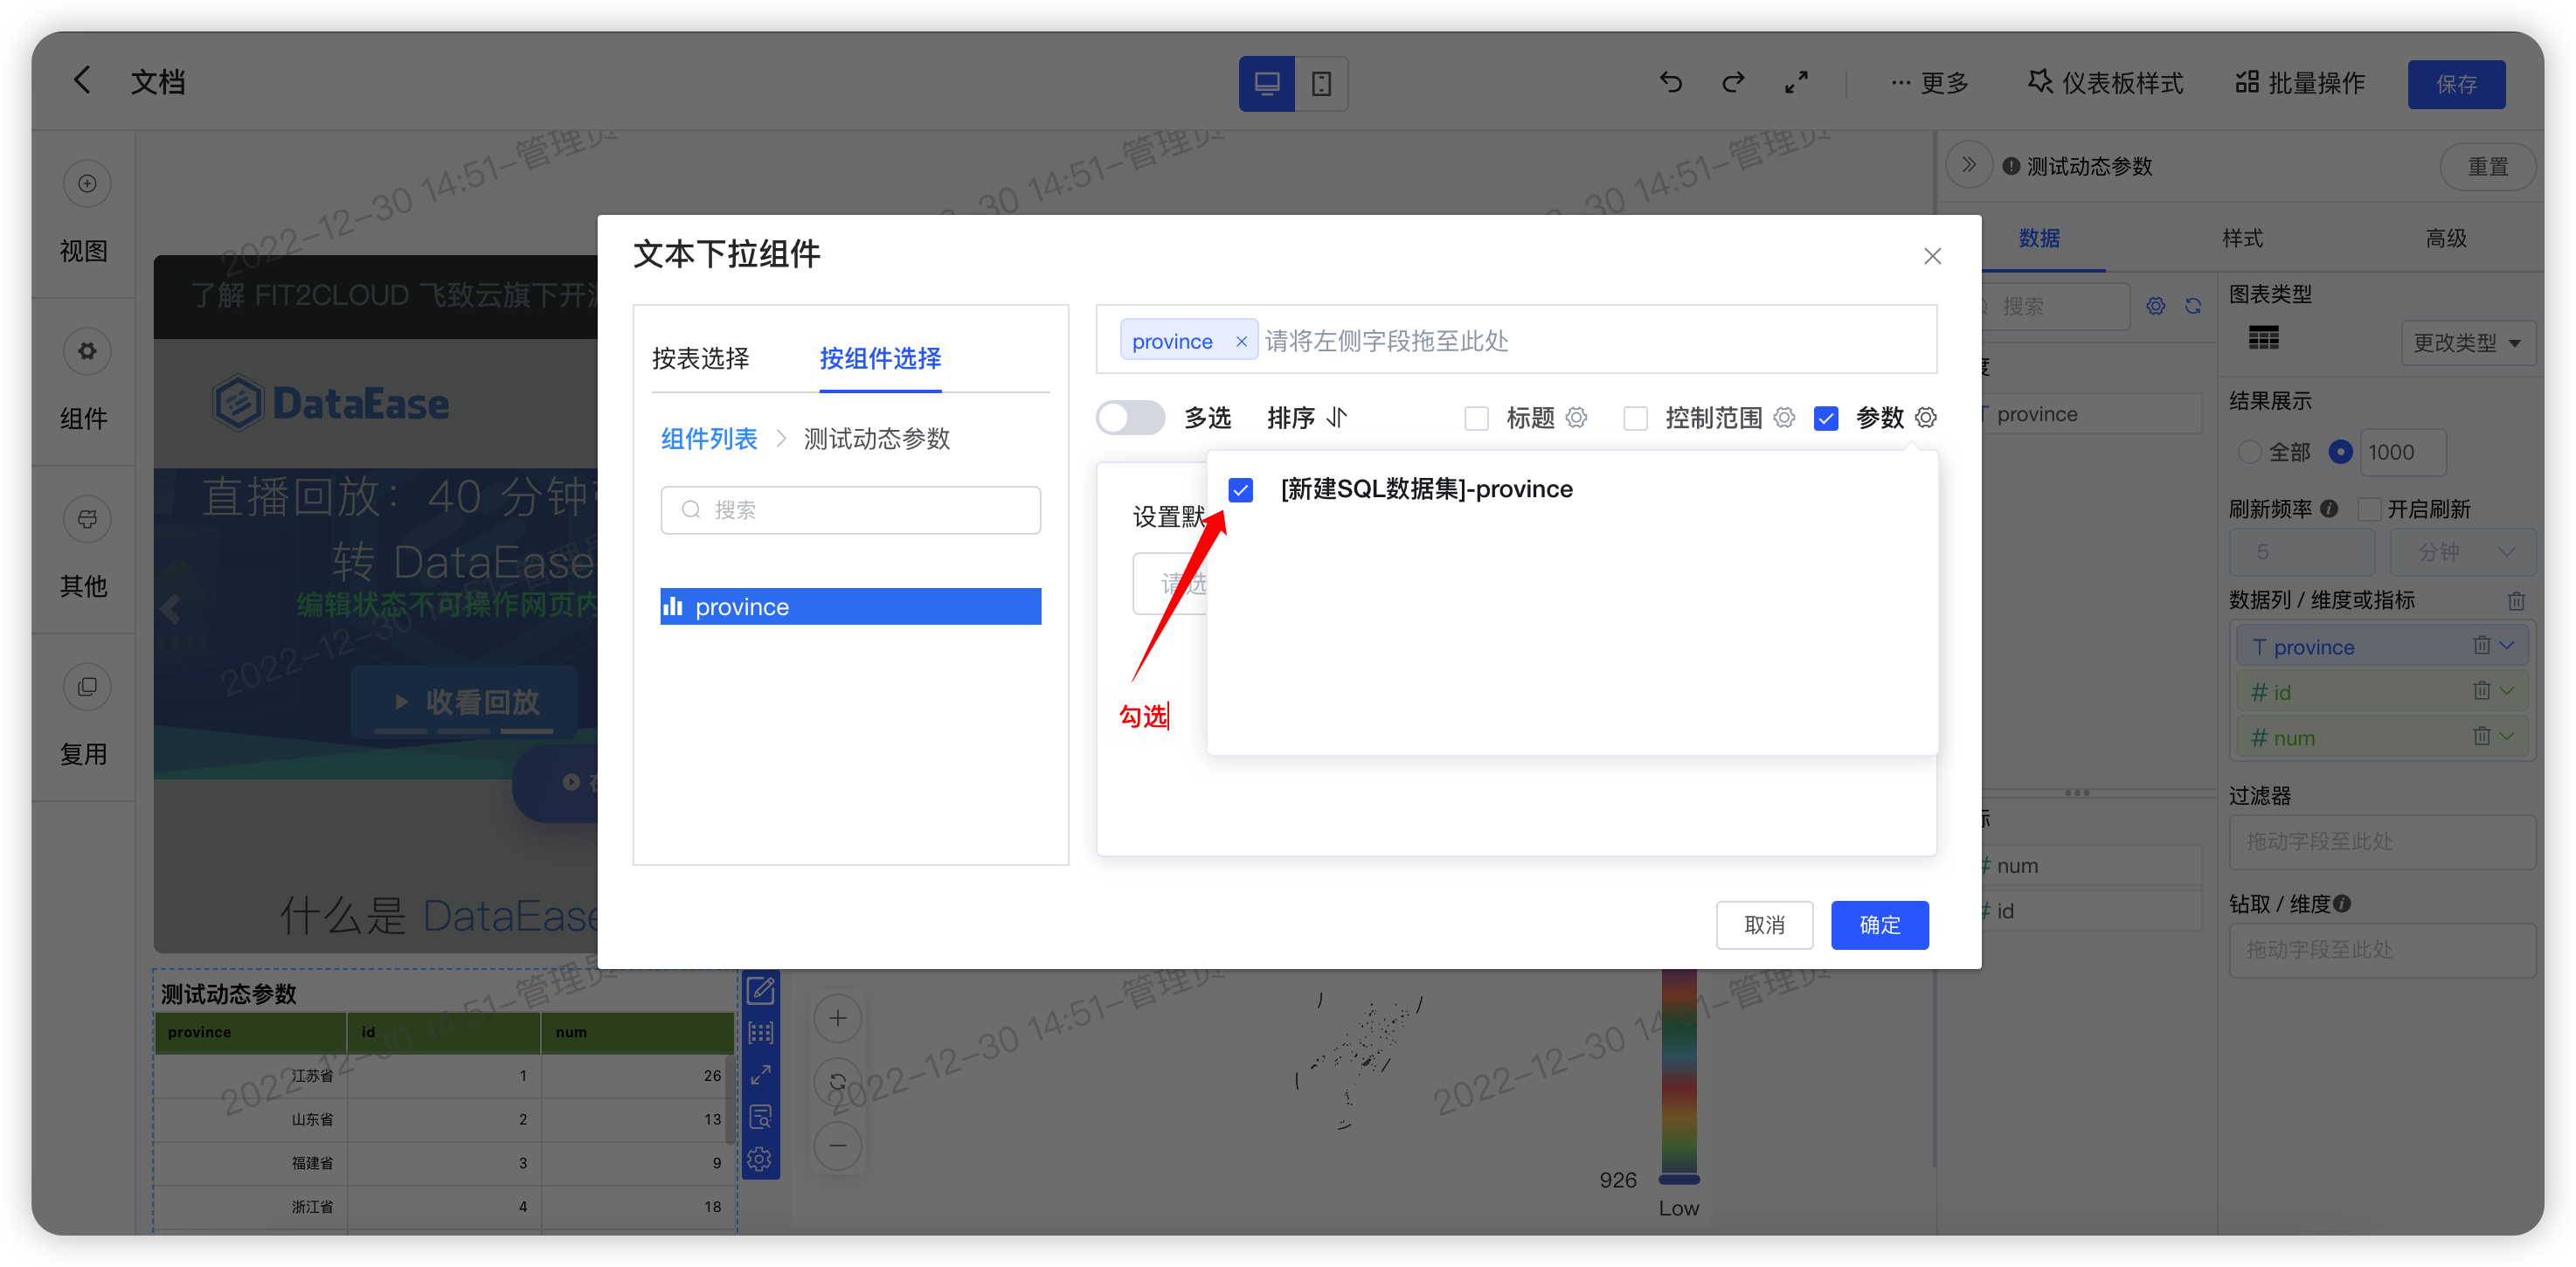Switch to the 按表选择 tab

[701, 359]
